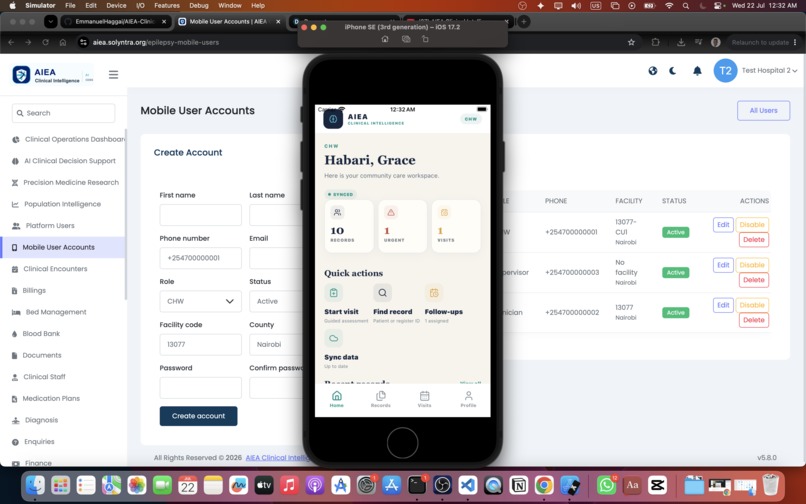
Task: Disable the user with phone +254700000002
Action: (x=752, y=305)
